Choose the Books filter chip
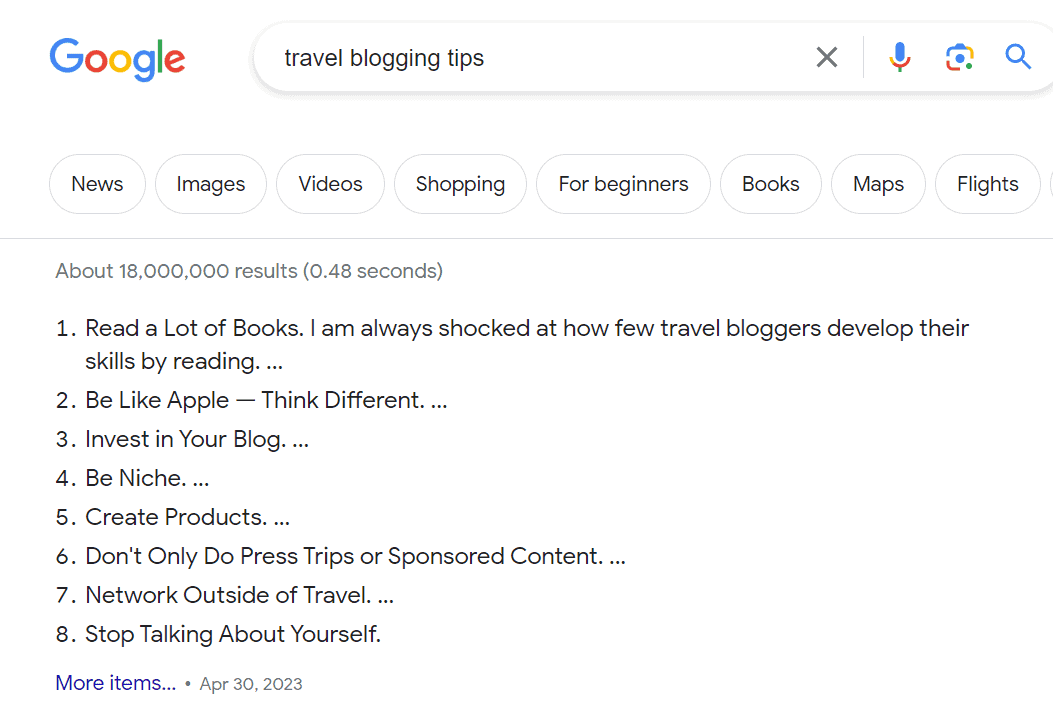This screenshot has height=706, width=1053. click(x=770, y=184)
